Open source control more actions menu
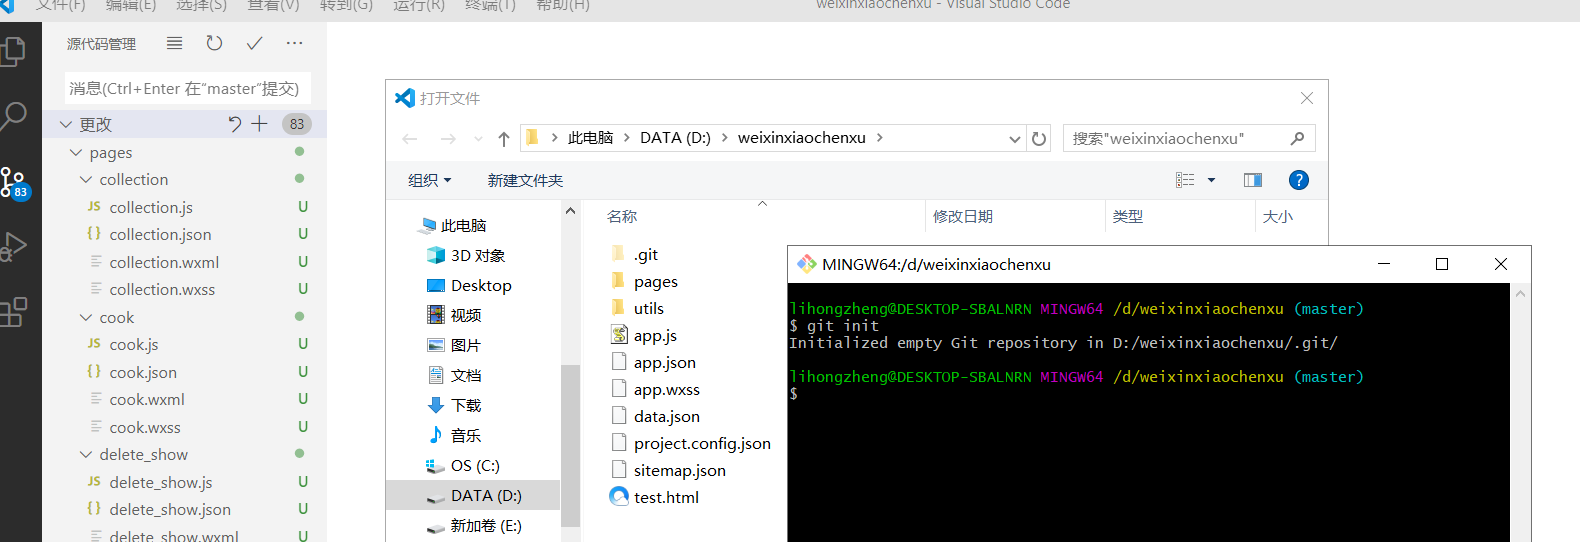Screen dimensions: 1580x542 tap(294, 43)
